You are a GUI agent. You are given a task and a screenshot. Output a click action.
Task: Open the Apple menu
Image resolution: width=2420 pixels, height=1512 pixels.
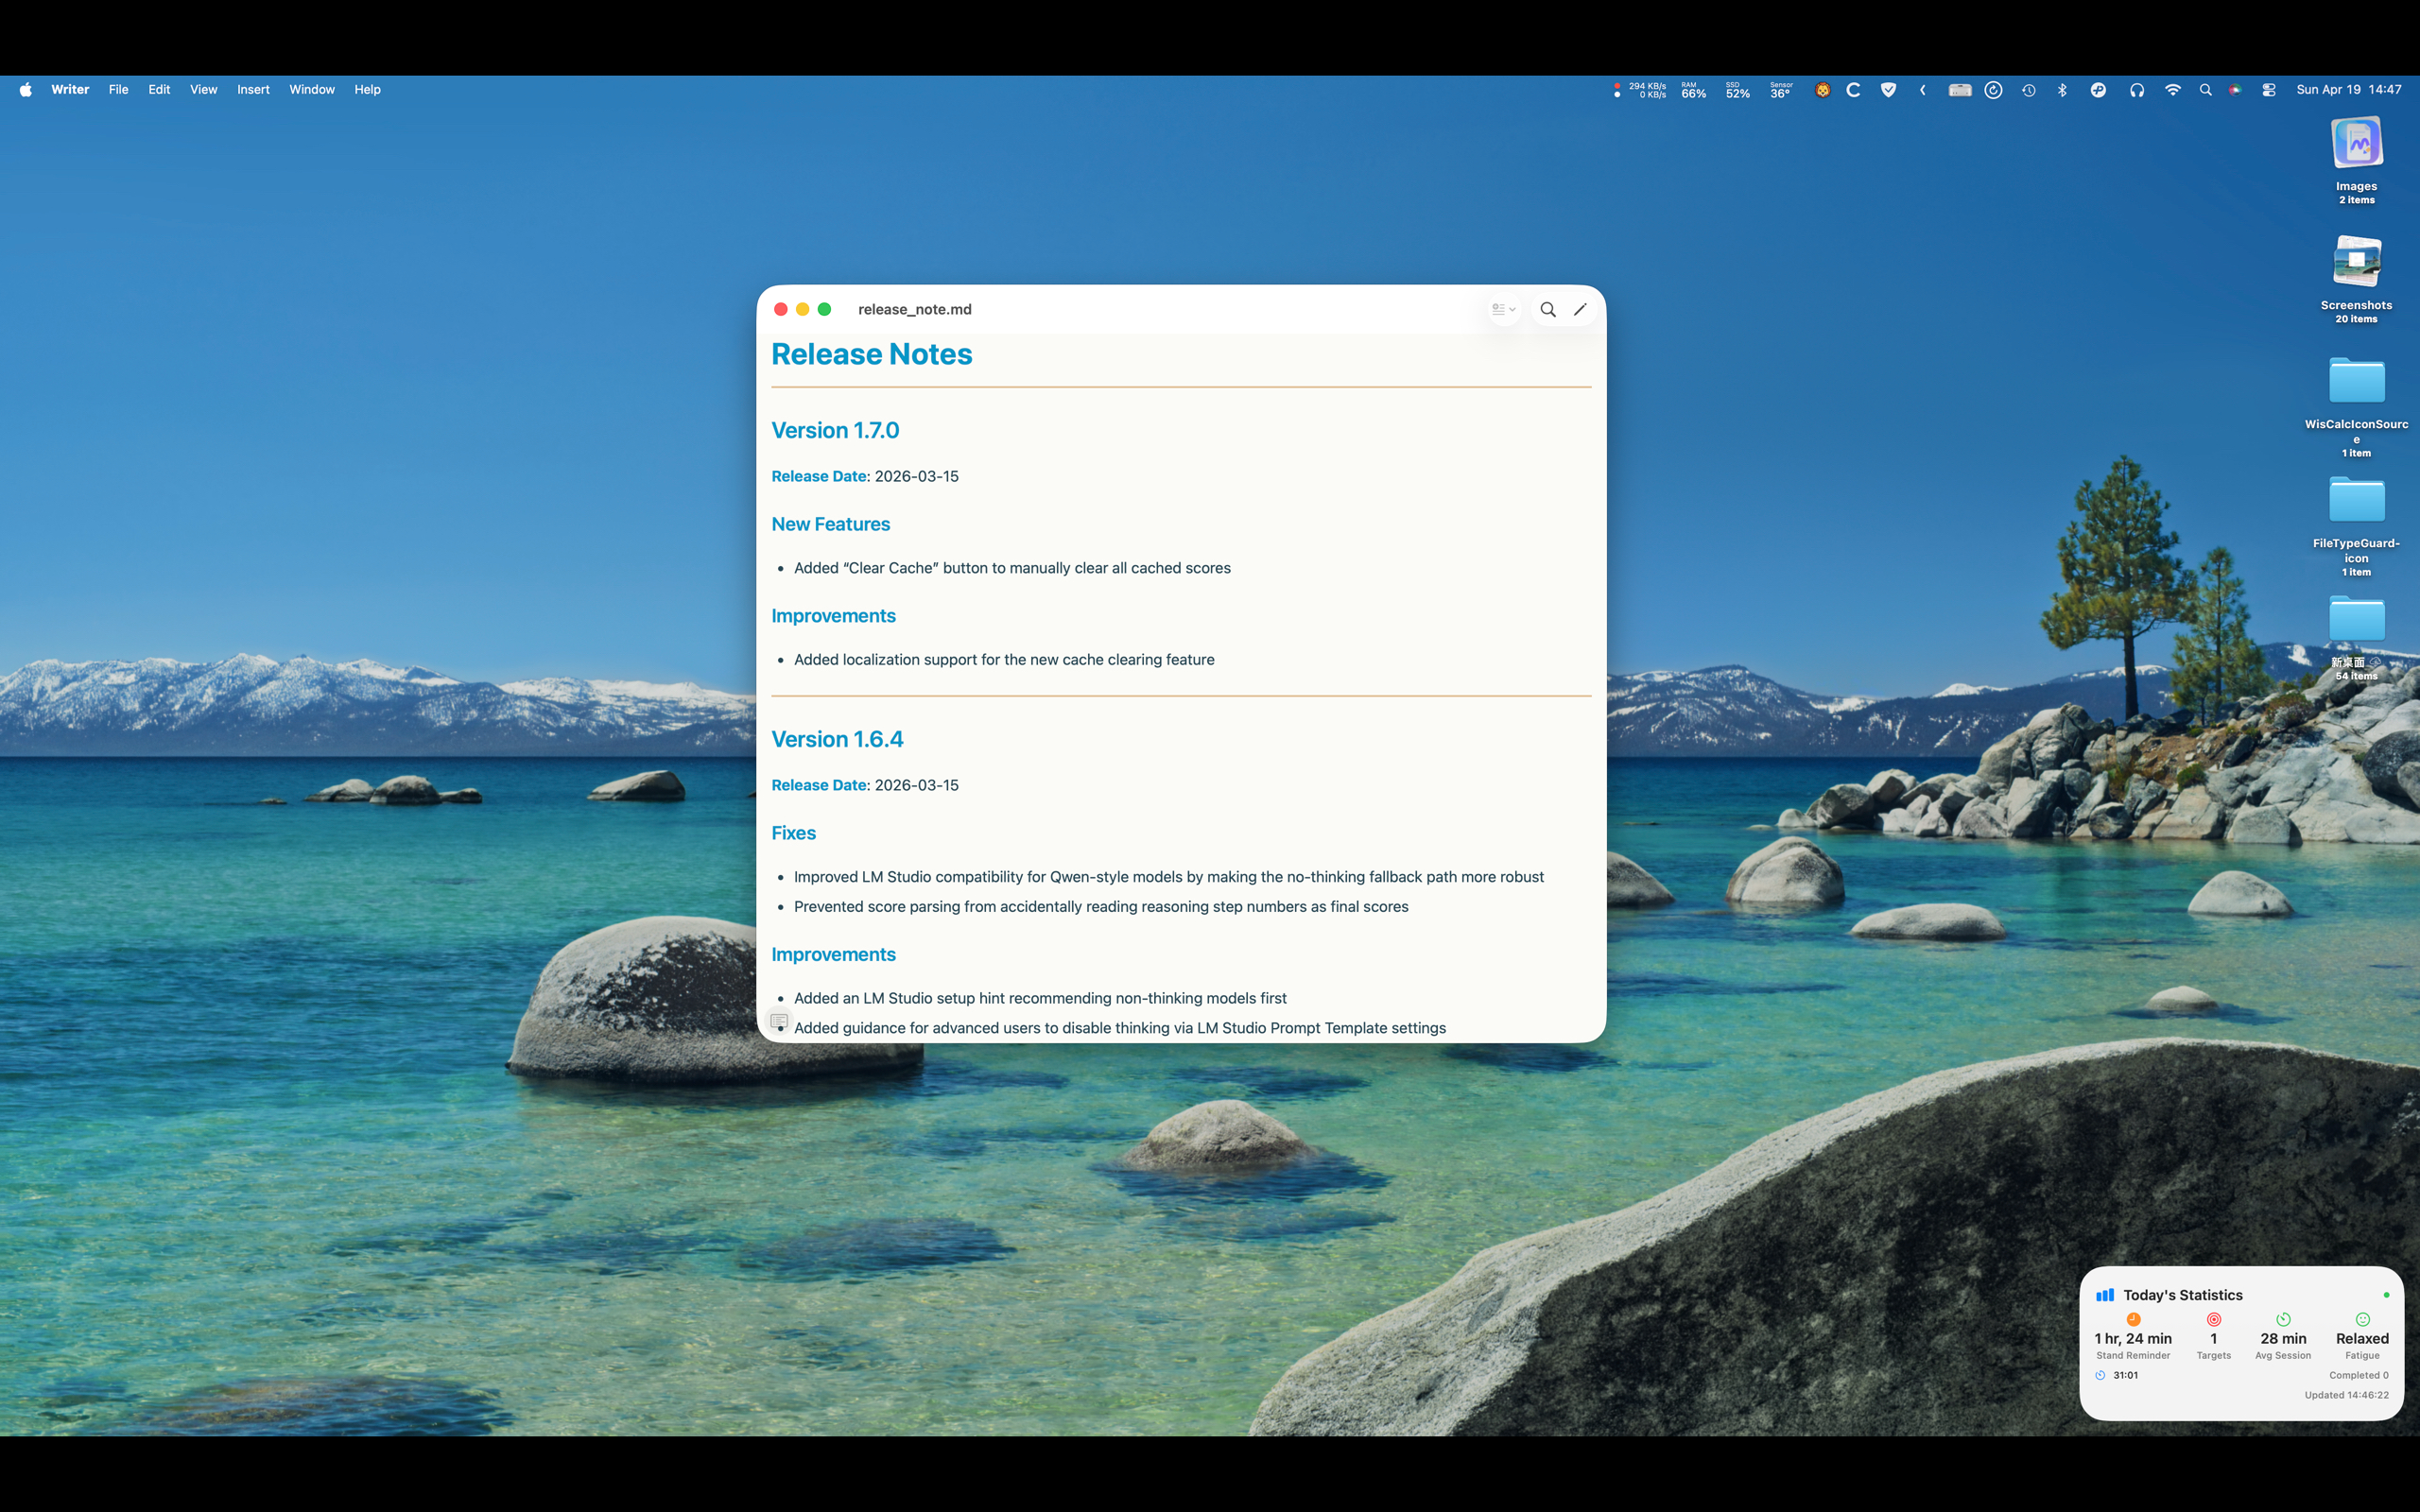26,90
